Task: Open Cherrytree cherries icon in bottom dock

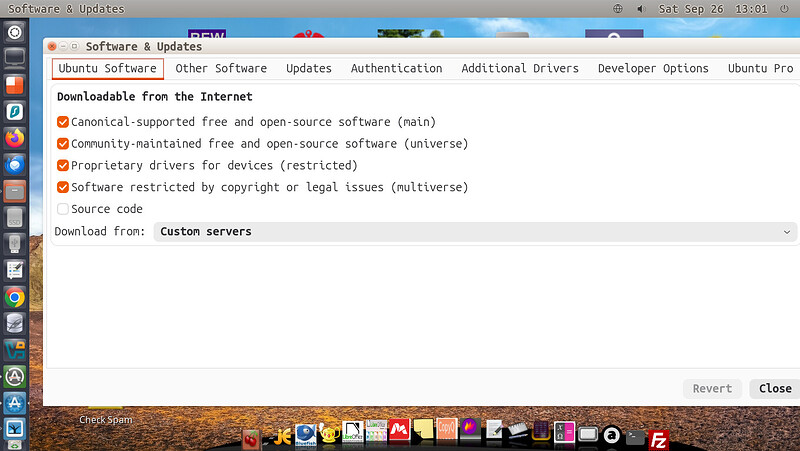Action: pos(251,439)
